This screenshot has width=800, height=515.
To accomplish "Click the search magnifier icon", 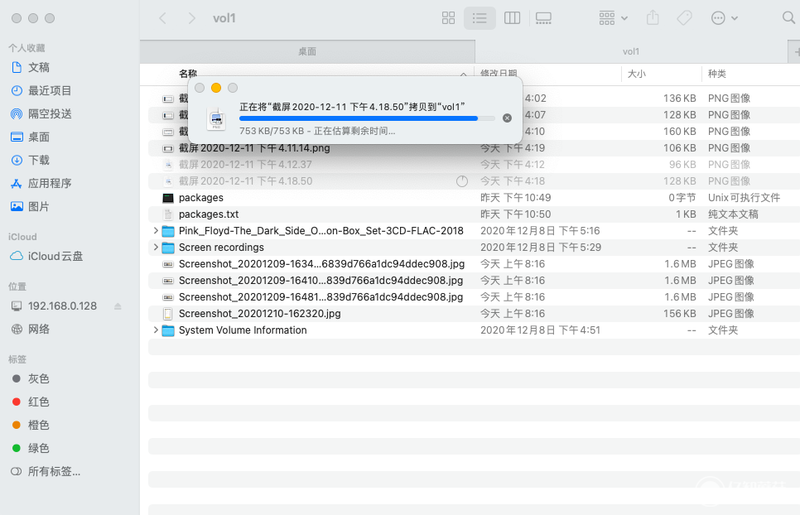I will pos(788,18).
